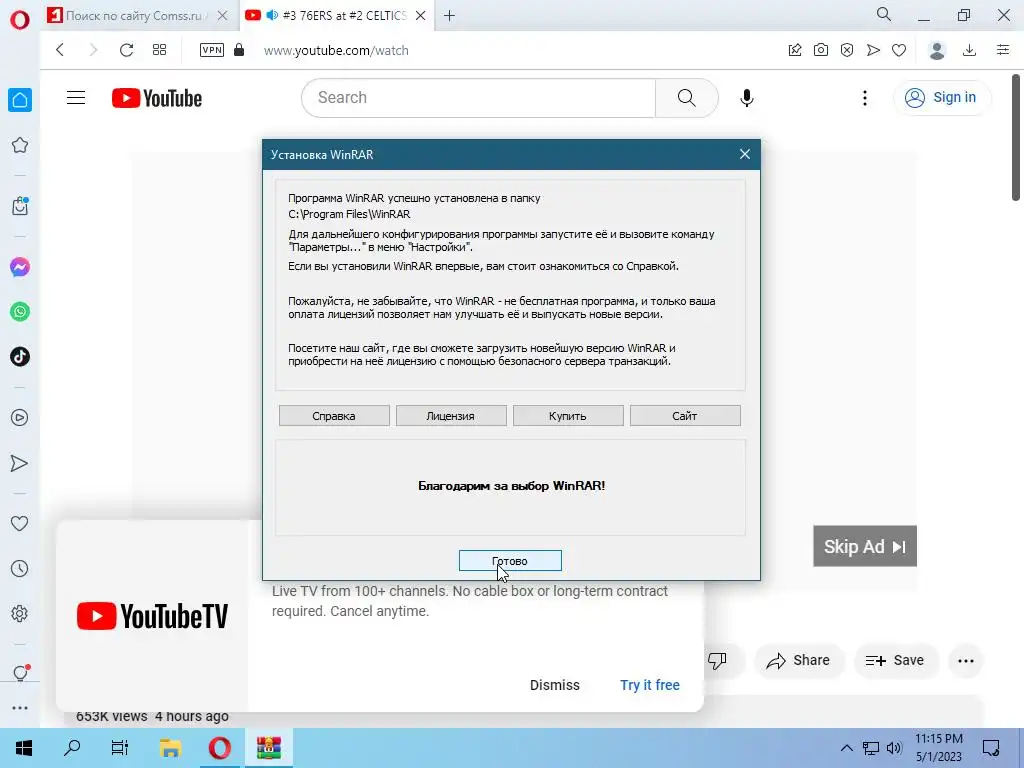Click the page vertical scrollbar
Screen dimensions: 1024x768
pyautogui.click(x=1016, y=139)
